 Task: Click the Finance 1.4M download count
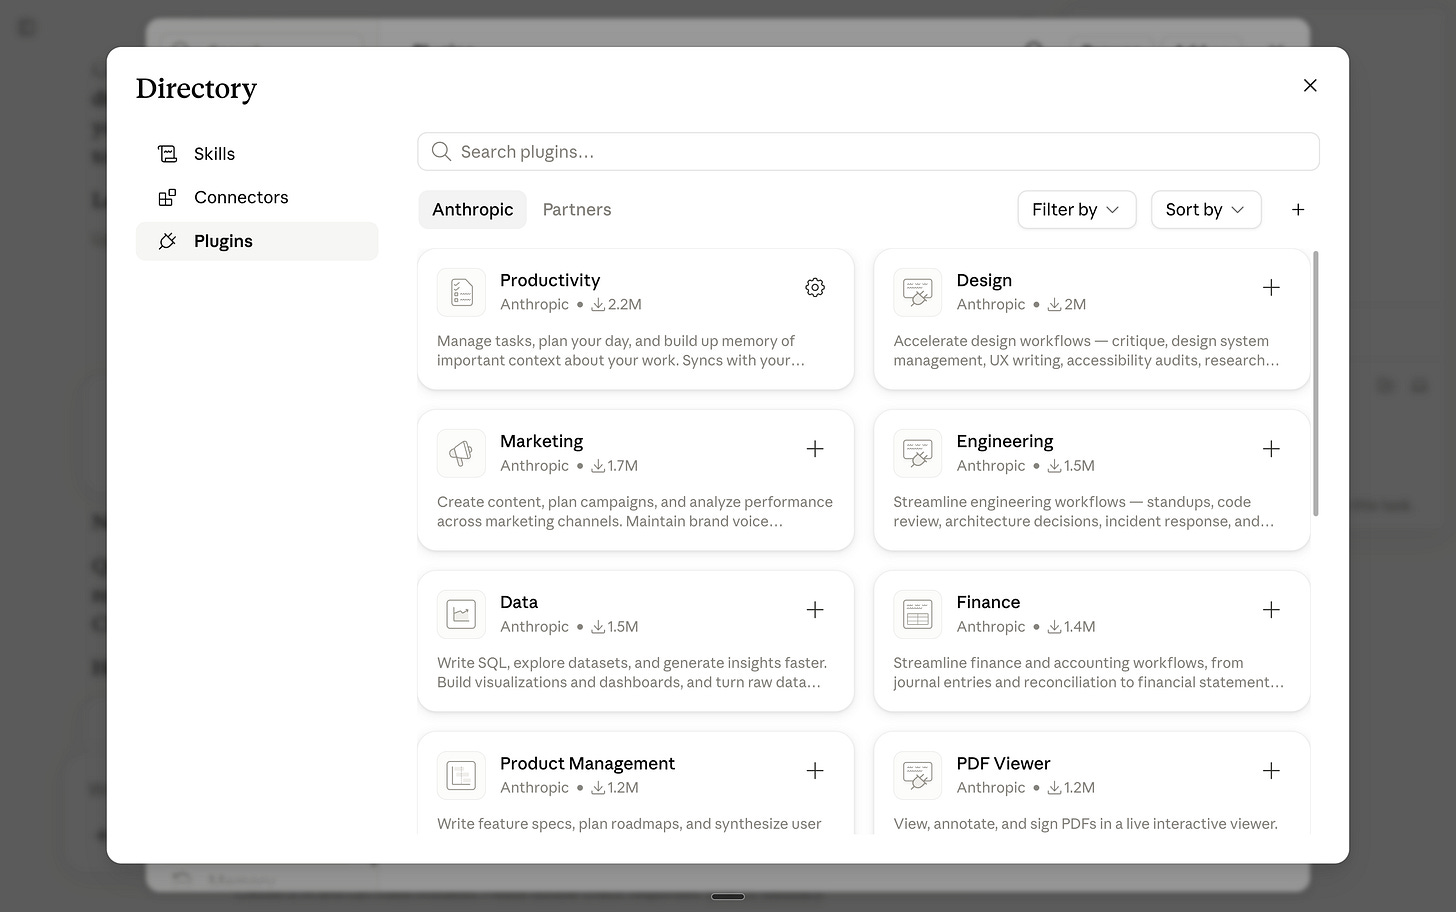[1071, 627]
